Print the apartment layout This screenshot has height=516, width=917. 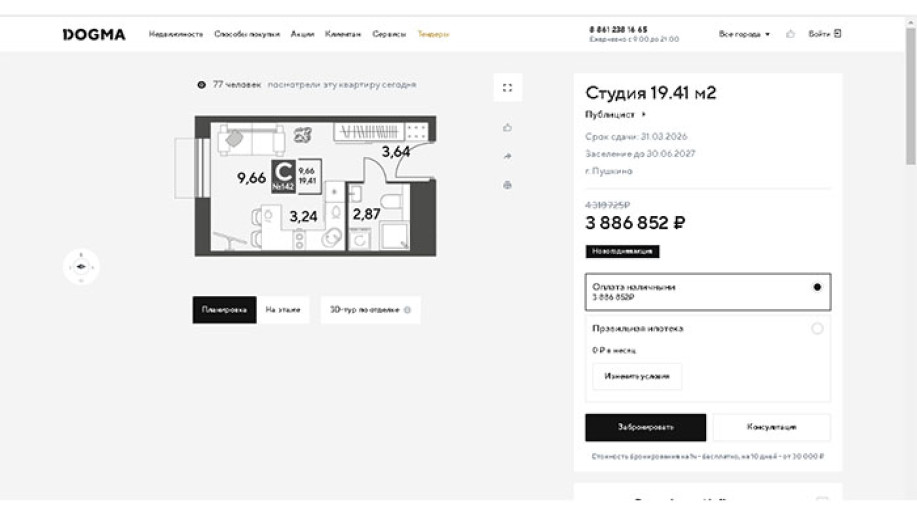(x=507, y=185)
